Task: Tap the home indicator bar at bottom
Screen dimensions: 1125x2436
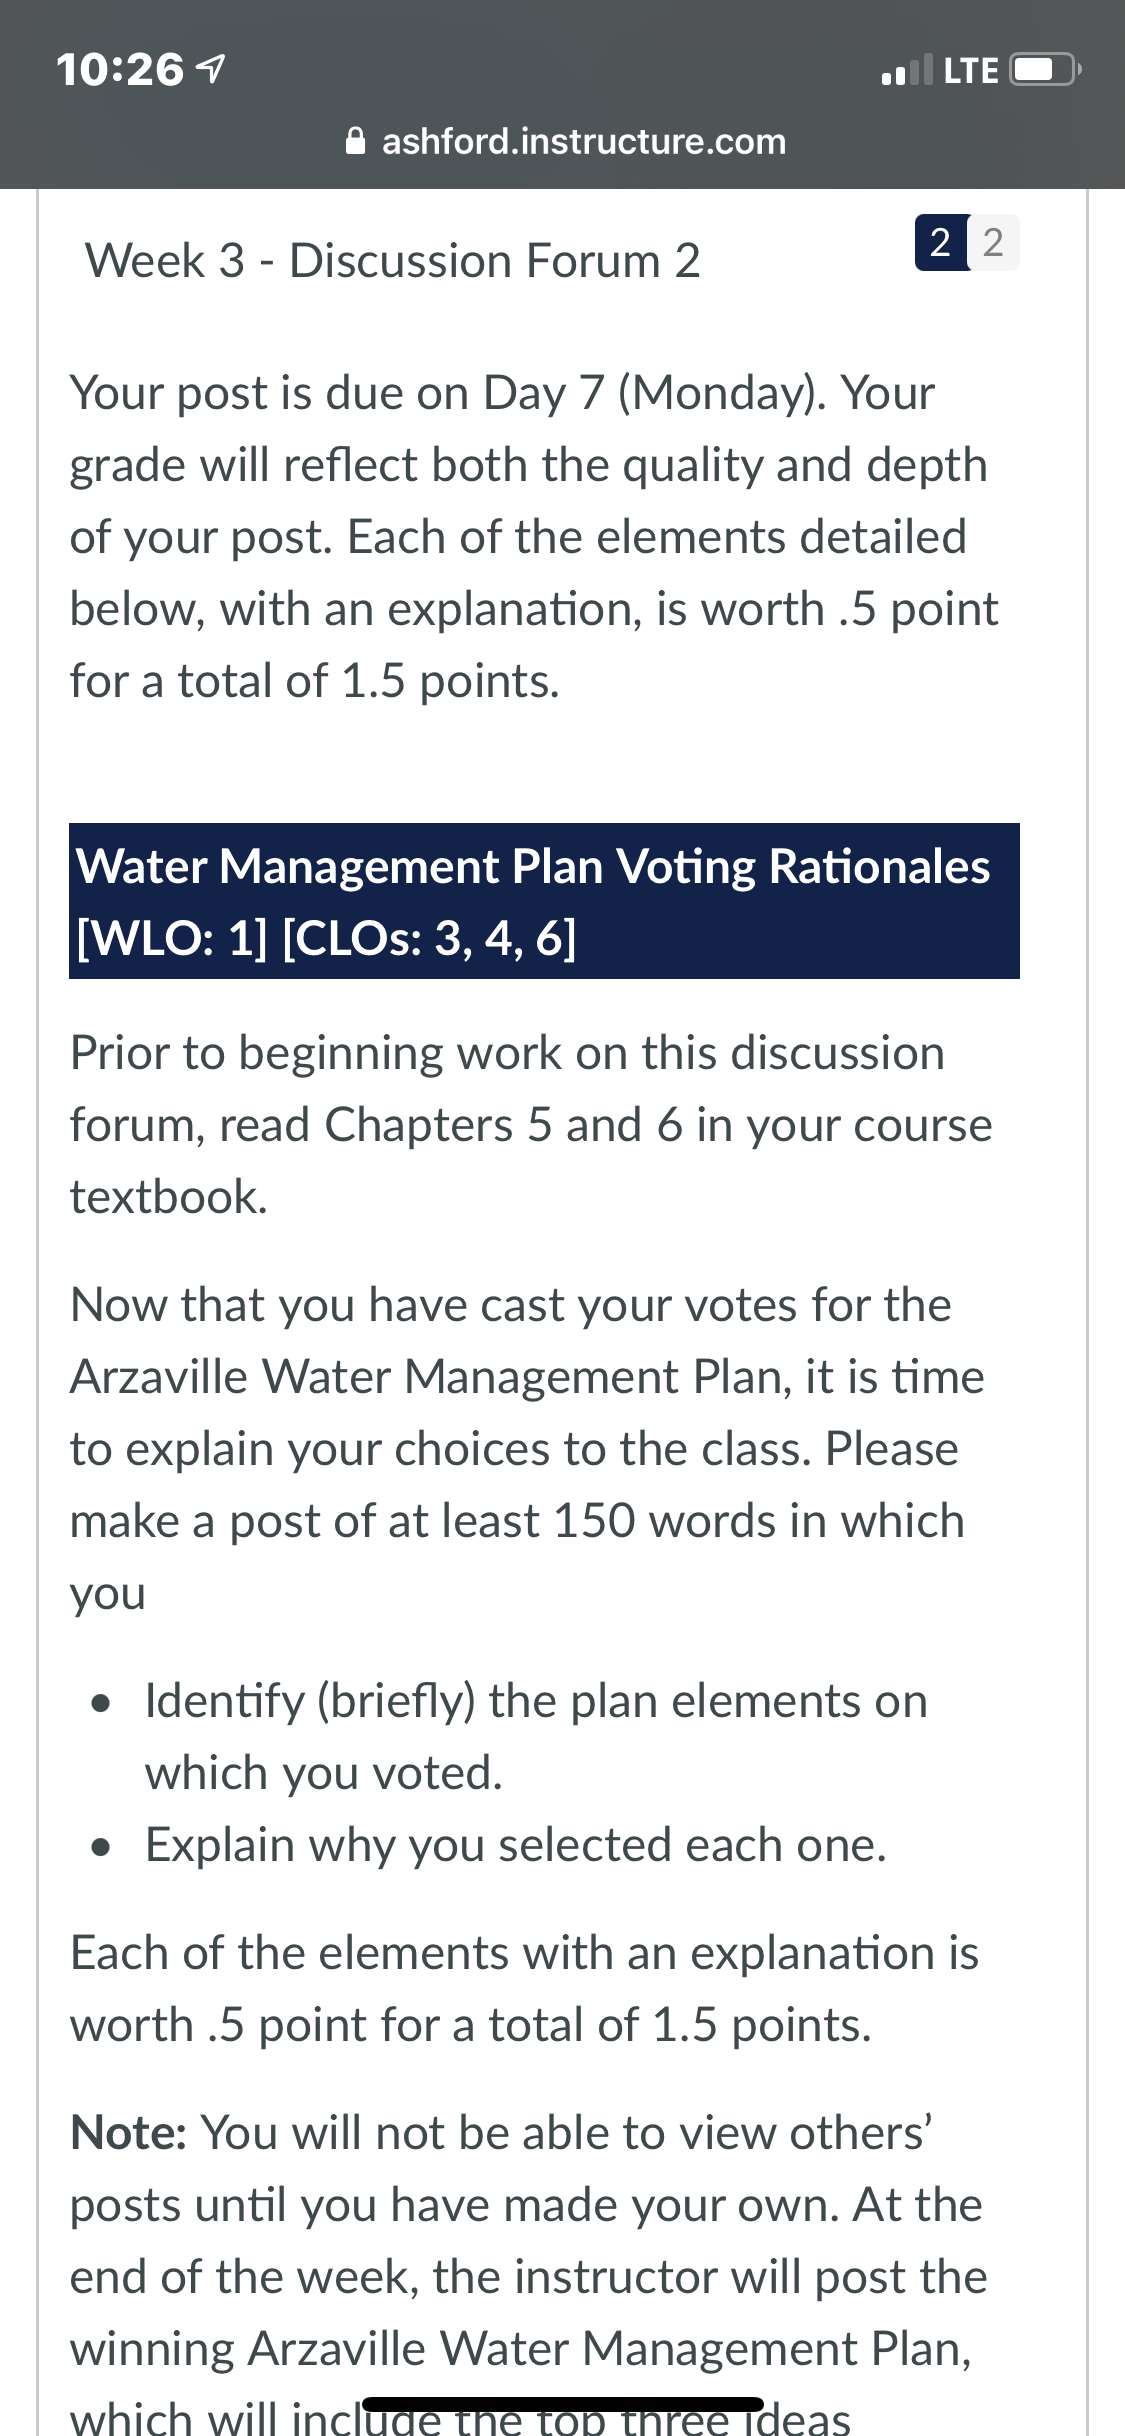Action: tap(563, 2405)
